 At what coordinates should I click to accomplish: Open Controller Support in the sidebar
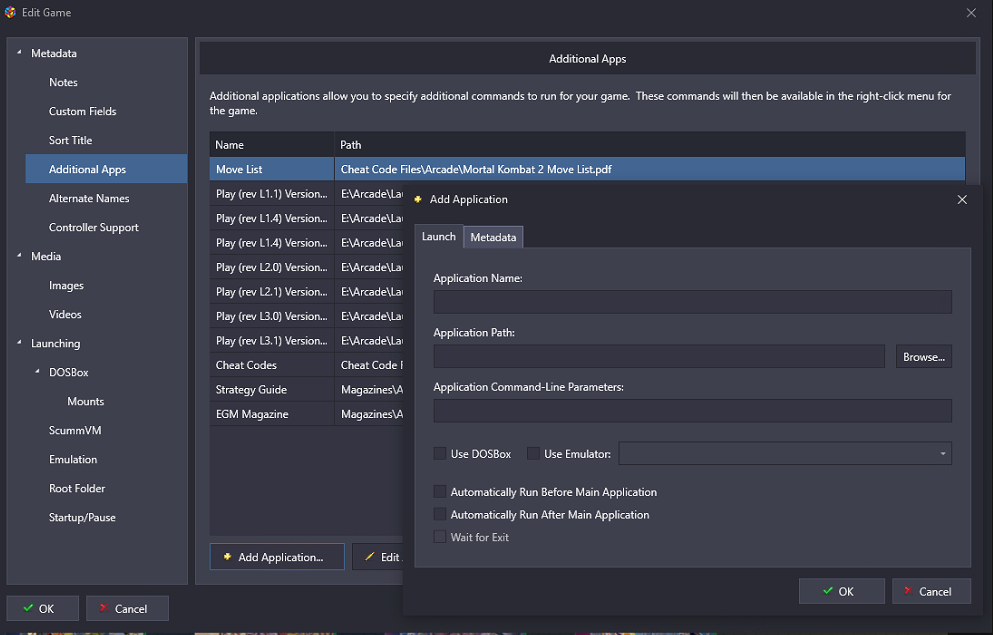click(94, 227)
